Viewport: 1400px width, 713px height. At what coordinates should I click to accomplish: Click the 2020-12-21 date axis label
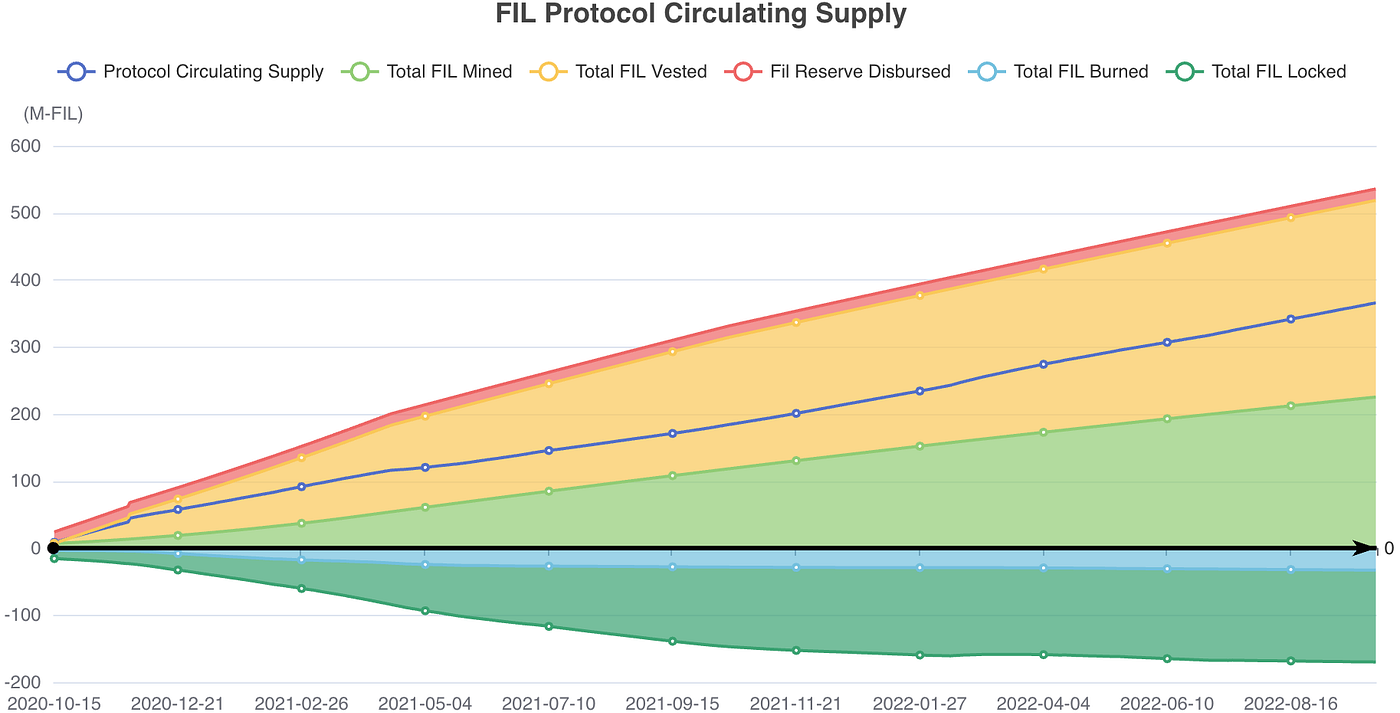tap(177, 704)
